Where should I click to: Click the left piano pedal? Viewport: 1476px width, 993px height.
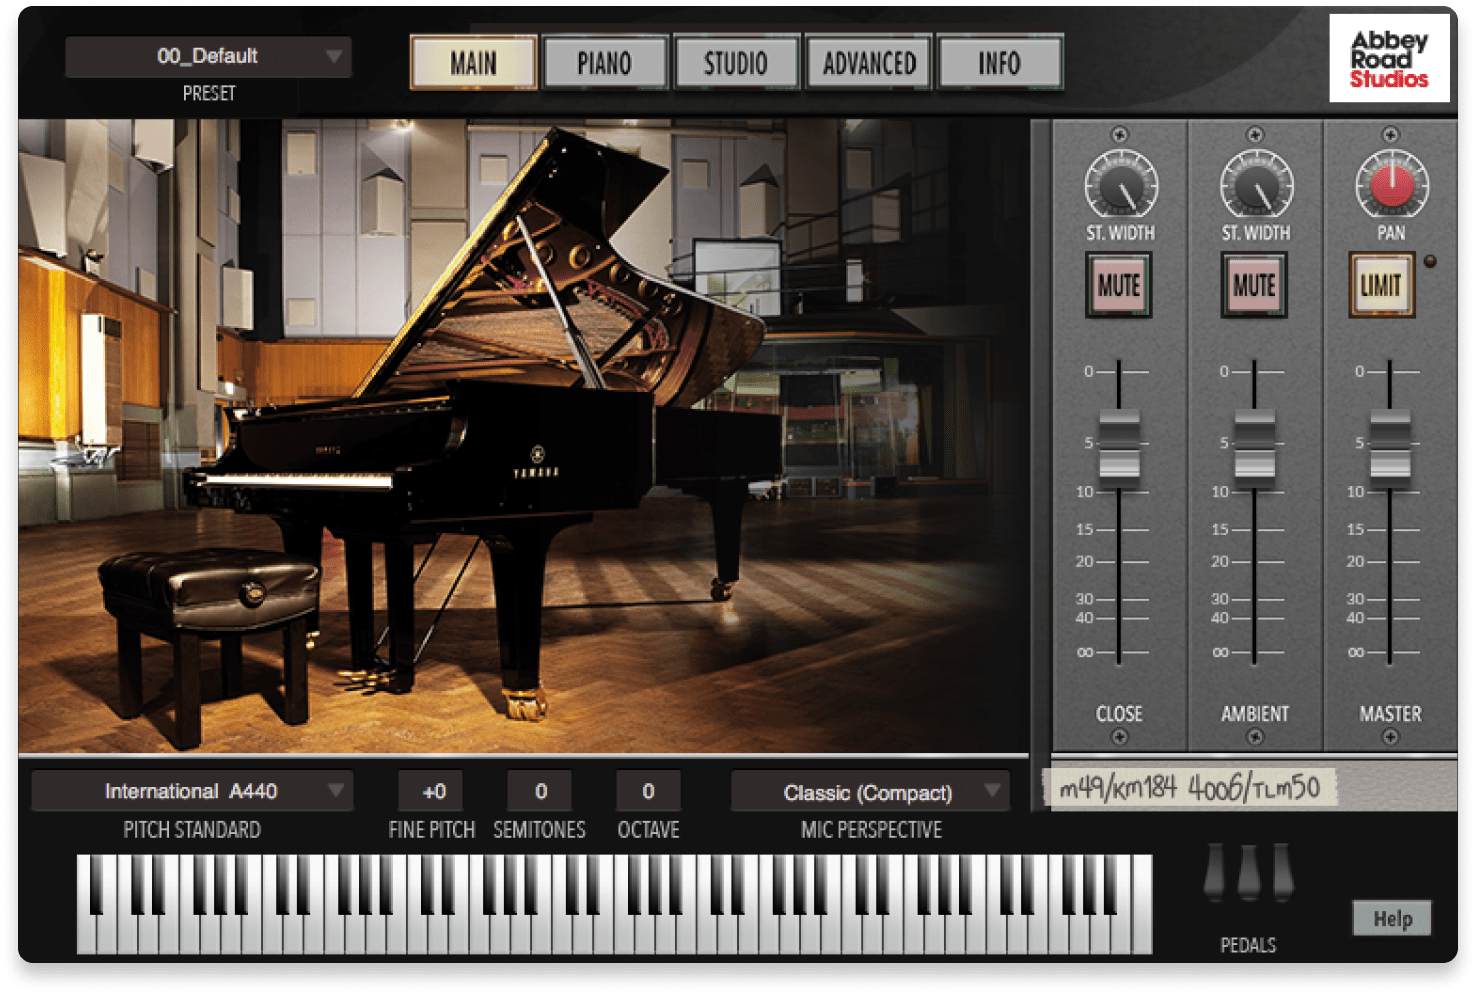pos(1214,872)
